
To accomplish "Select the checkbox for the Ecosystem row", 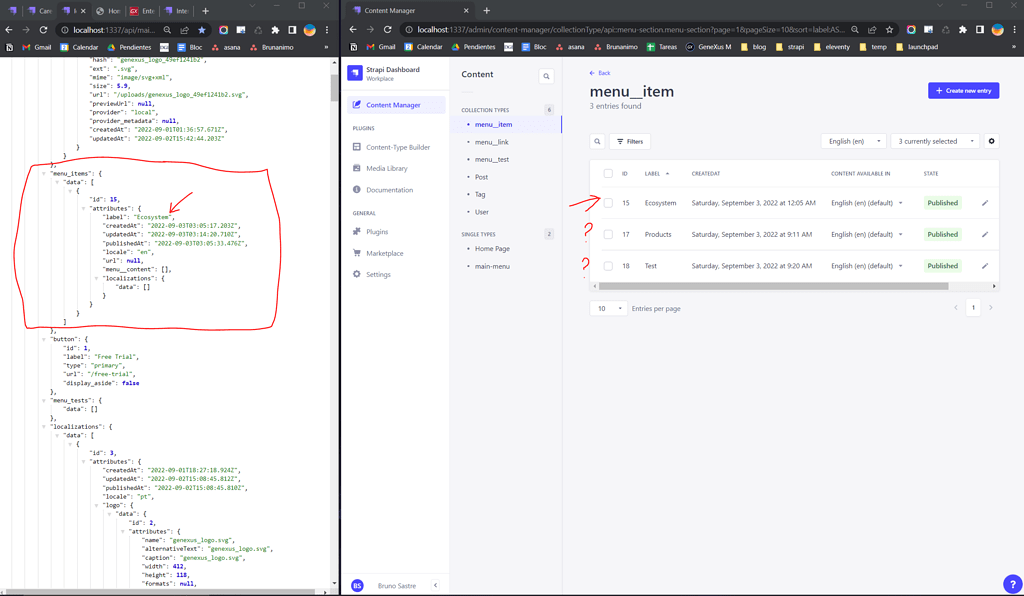I will 609,202.
